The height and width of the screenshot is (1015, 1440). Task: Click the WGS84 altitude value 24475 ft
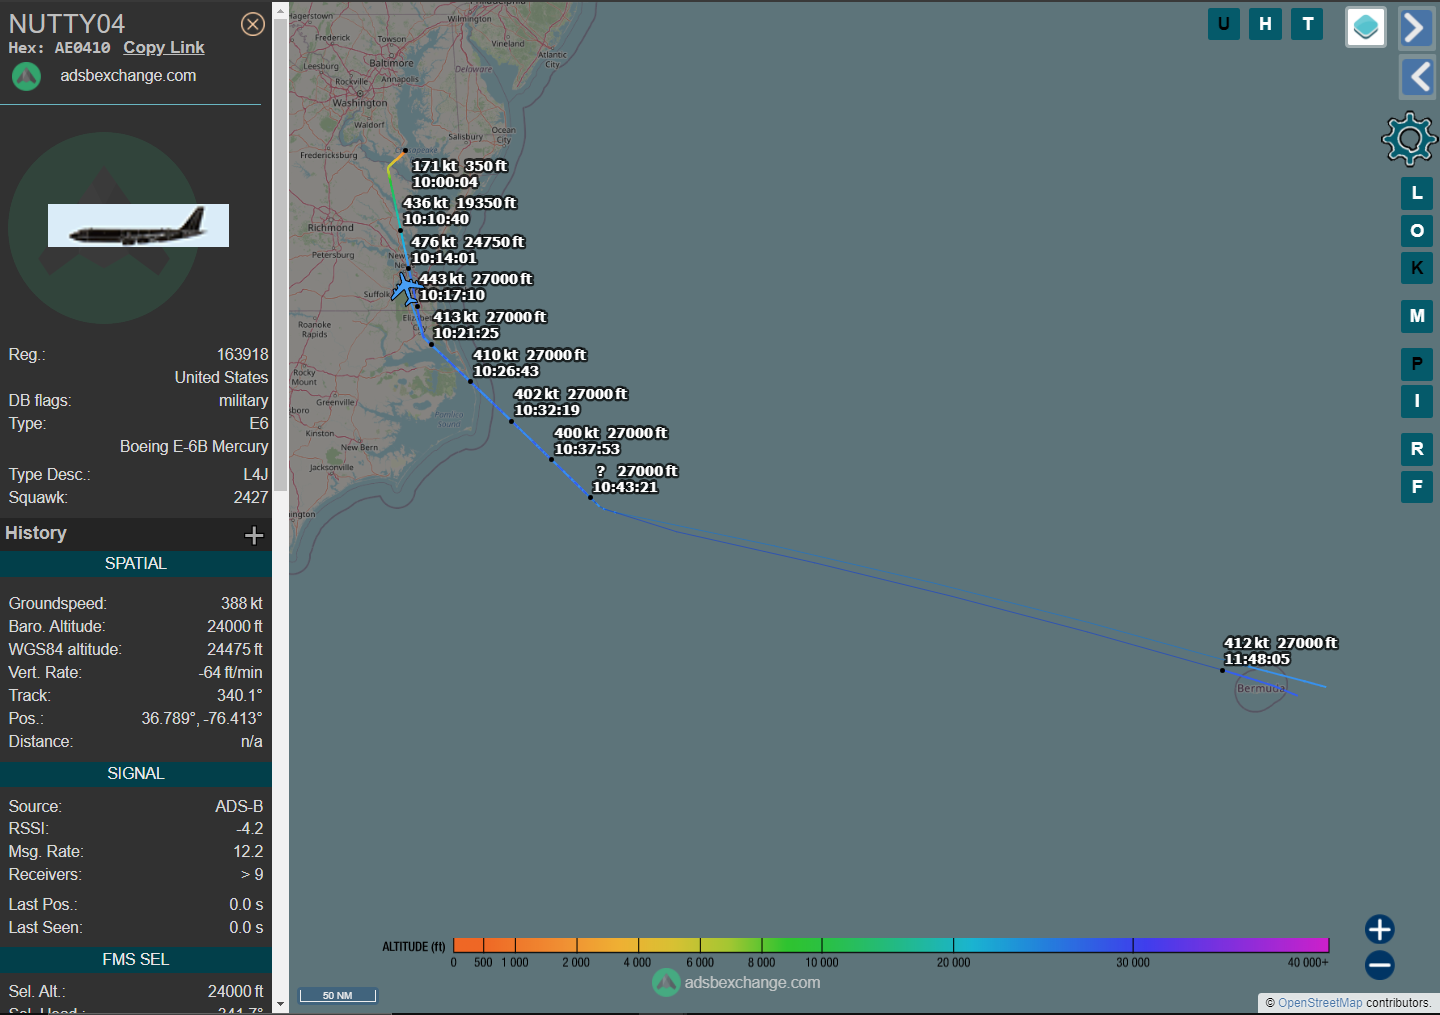pos(235,650)
